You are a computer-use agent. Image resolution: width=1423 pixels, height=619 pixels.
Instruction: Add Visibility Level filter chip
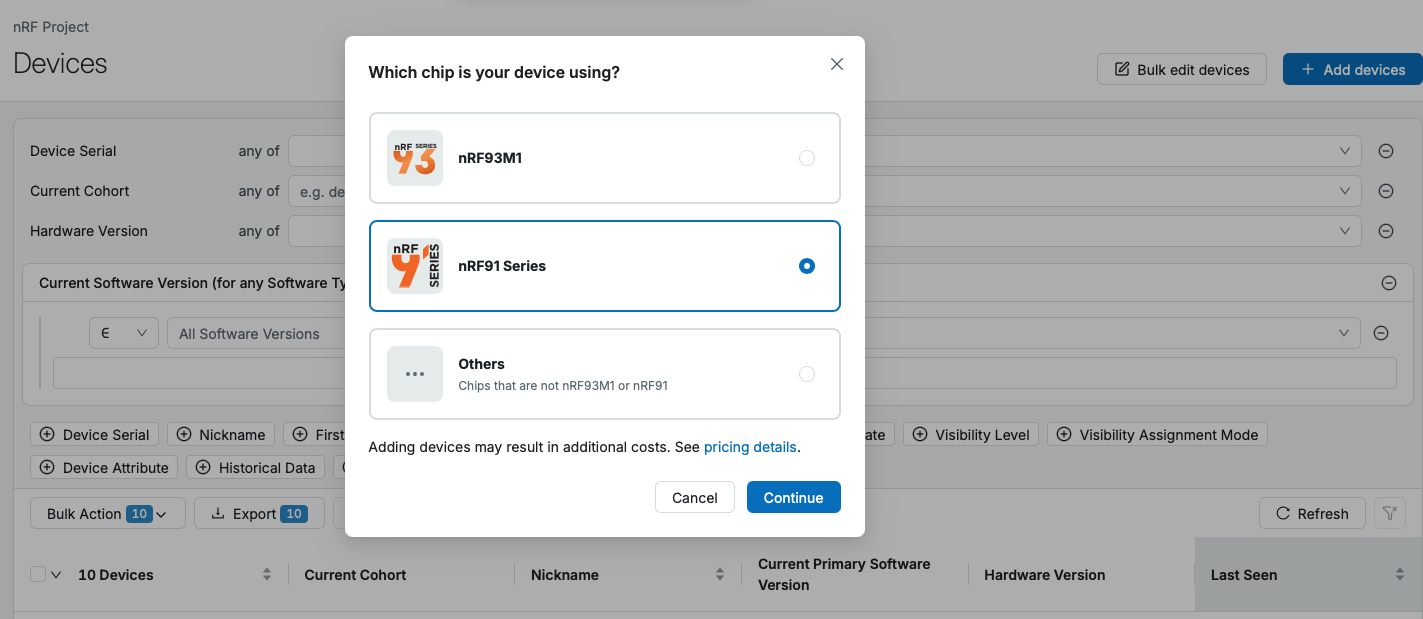tap(971, 434)
